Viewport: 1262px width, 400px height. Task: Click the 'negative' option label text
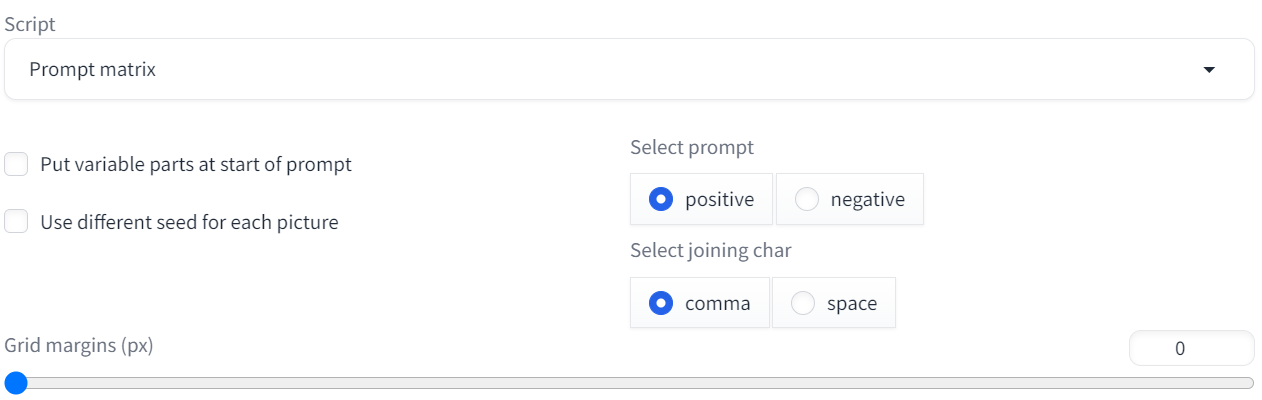pos(867,199)
